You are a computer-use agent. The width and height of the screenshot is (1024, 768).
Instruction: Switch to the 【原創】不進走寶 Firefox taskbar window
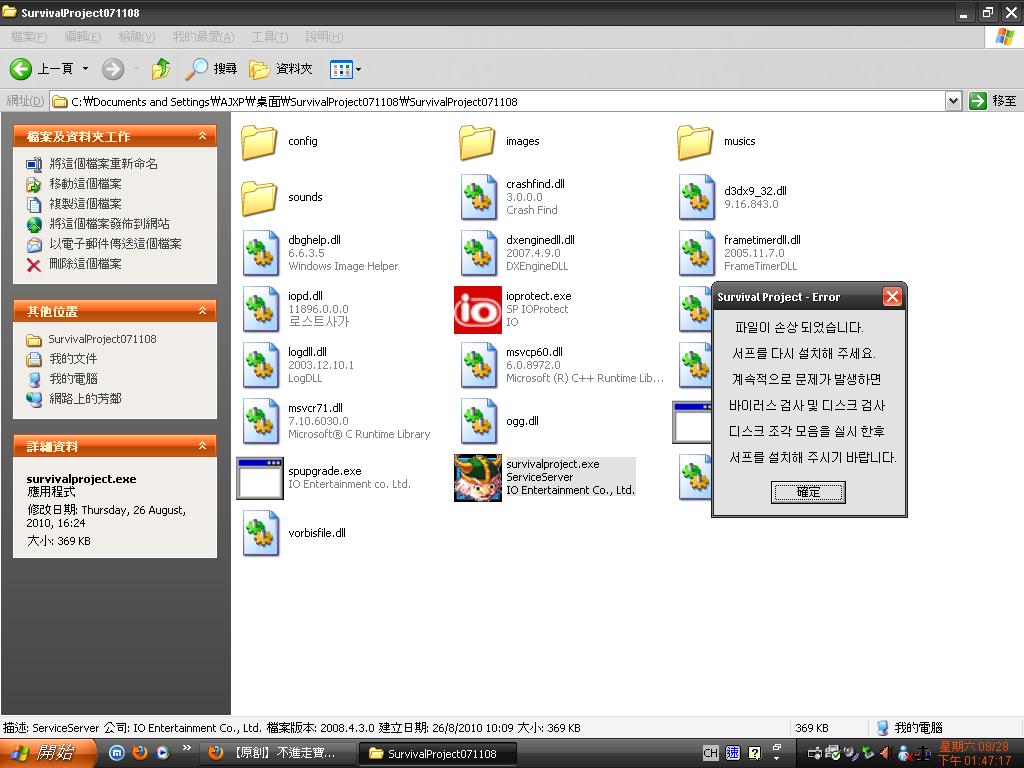click(278, 754)
